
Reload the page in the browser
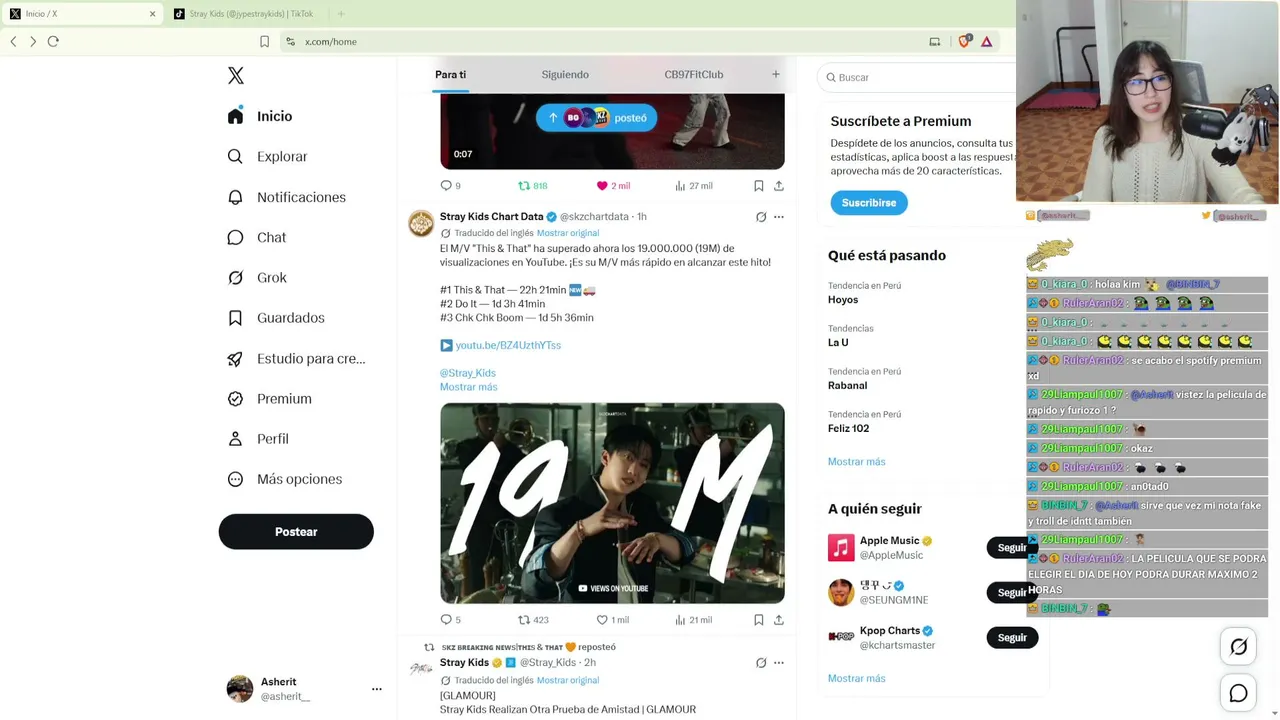[x=53, y=42]
